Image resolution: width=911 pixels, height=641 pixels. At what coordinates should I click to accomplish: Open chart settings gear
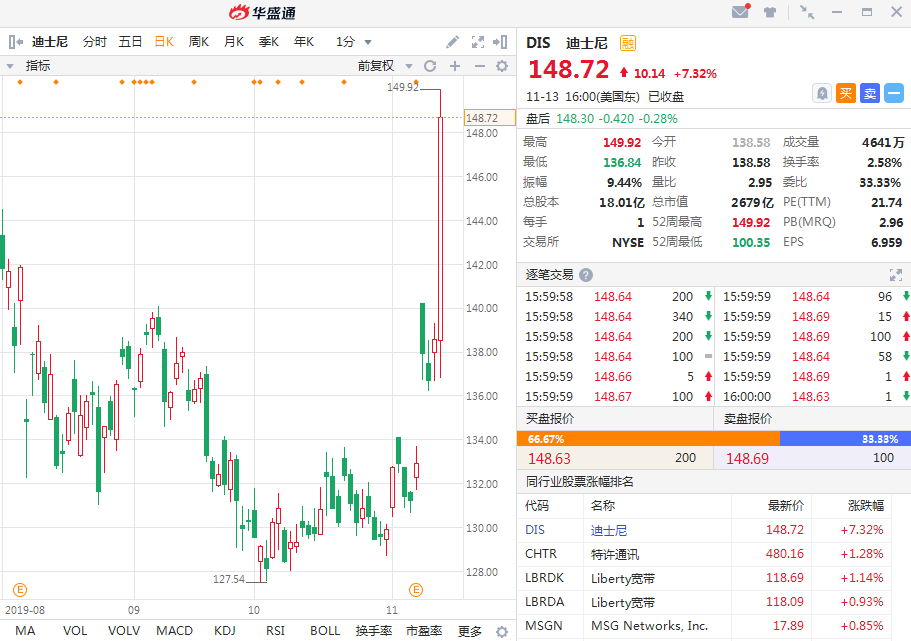point(502,66)
